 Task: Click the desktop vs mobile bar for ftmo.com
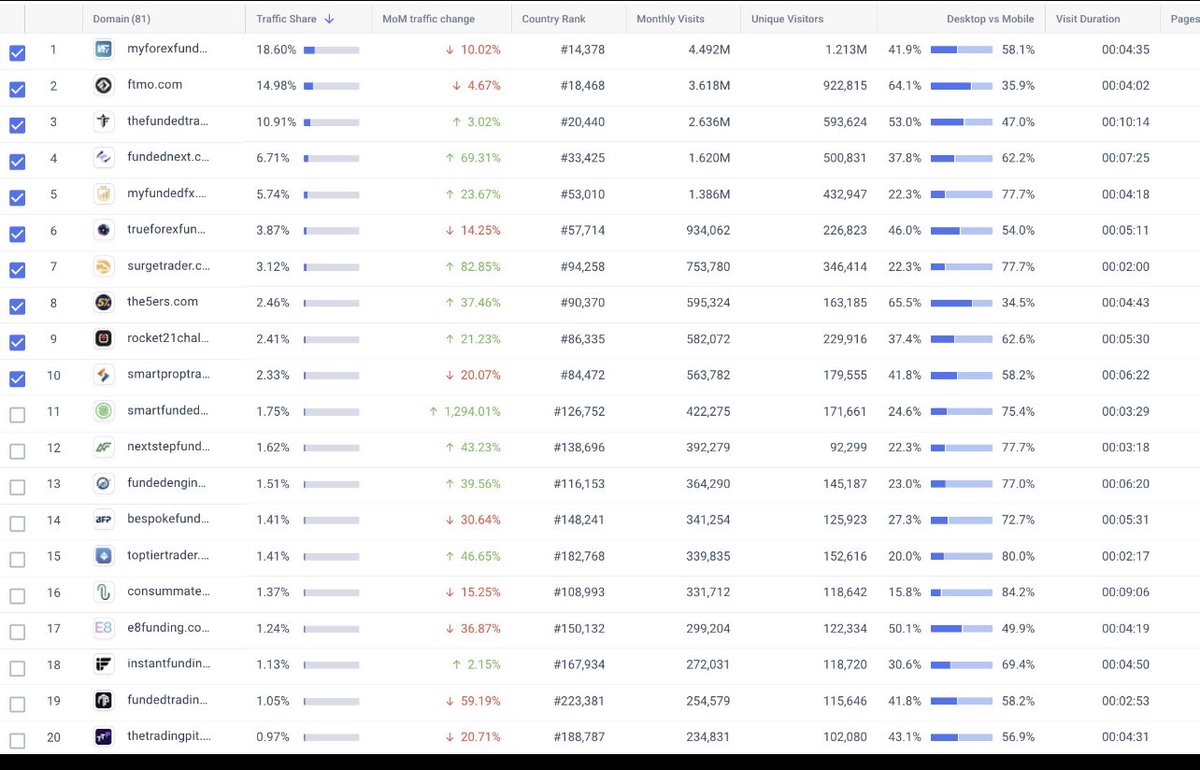click(x=961, y=86)
